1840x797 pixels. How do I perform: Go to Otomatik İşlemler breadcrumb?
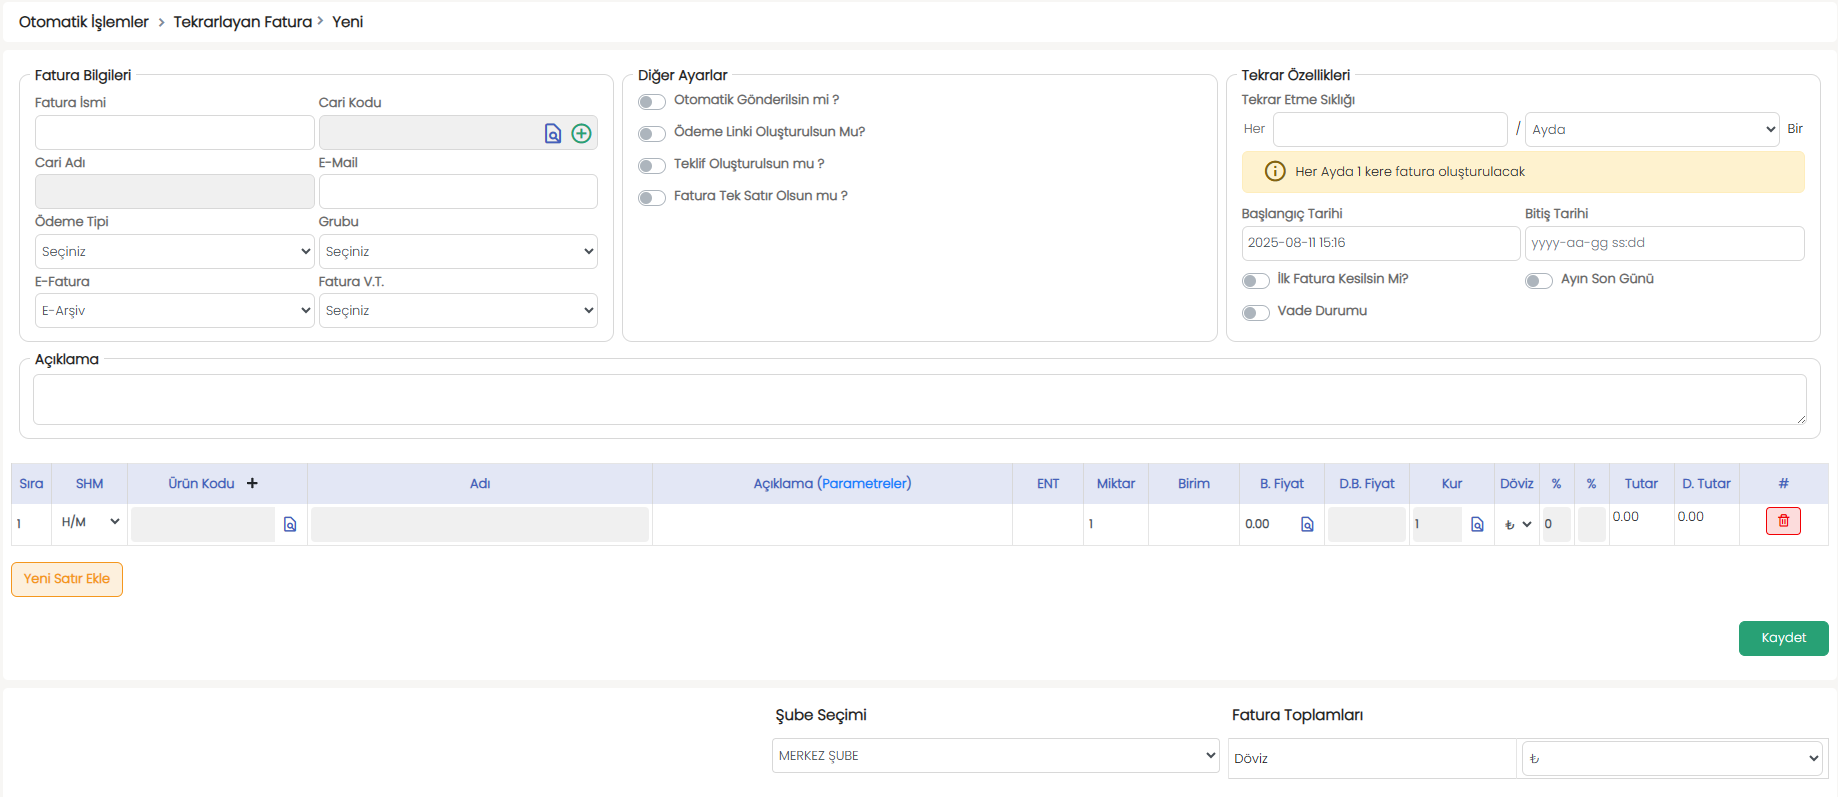(x=84, y=22)
